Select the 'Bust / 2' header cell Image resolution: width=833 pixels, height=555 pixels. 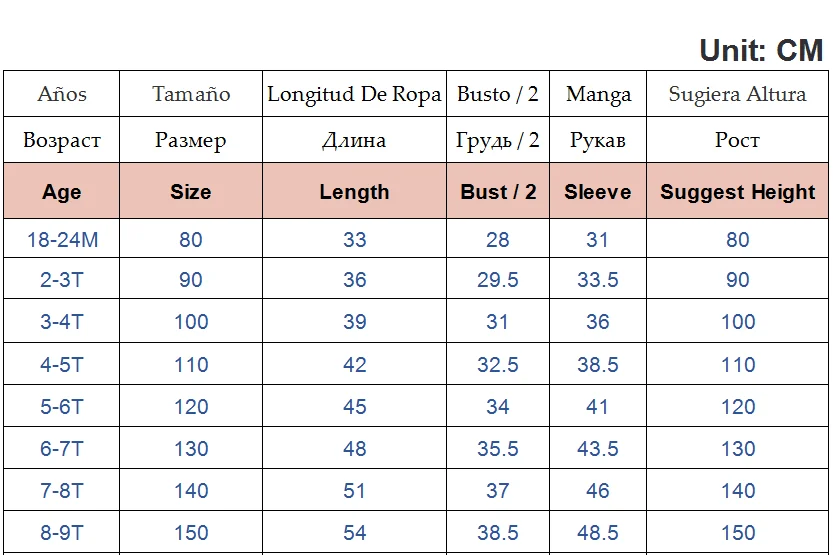point(498,192)
